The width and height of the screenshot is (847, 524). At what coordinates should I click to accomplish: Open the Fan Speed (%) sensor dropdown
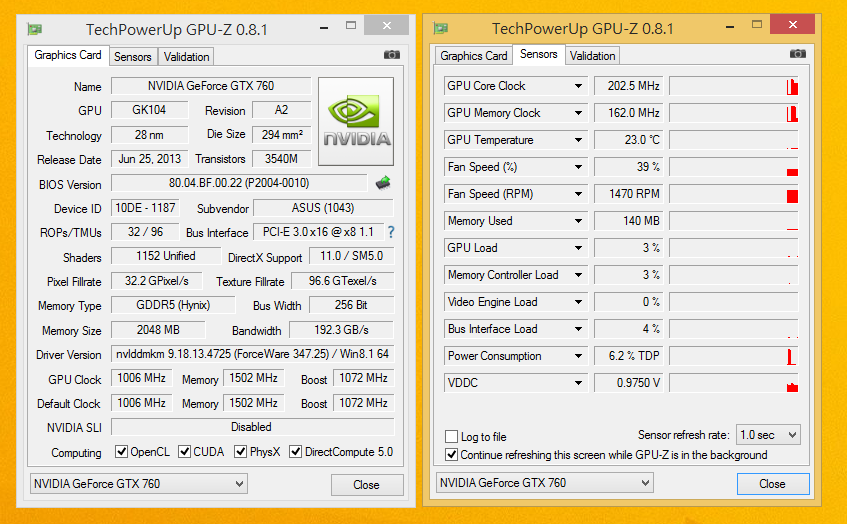click(x=578, y=167)
